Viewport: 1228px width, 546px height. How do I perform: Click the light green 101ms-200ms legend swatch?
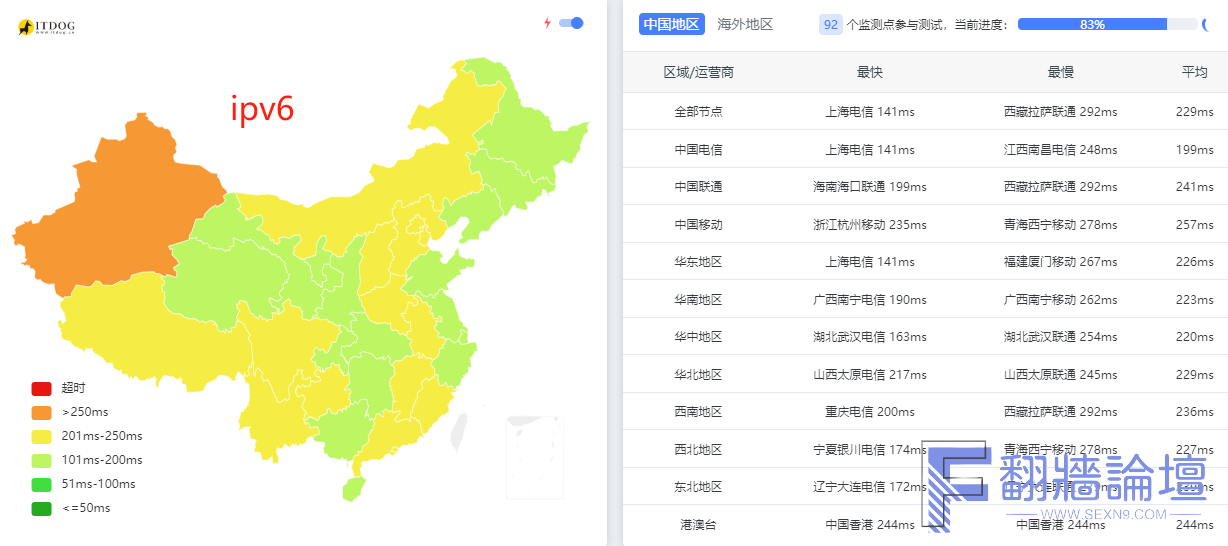[x=41, y=460]
